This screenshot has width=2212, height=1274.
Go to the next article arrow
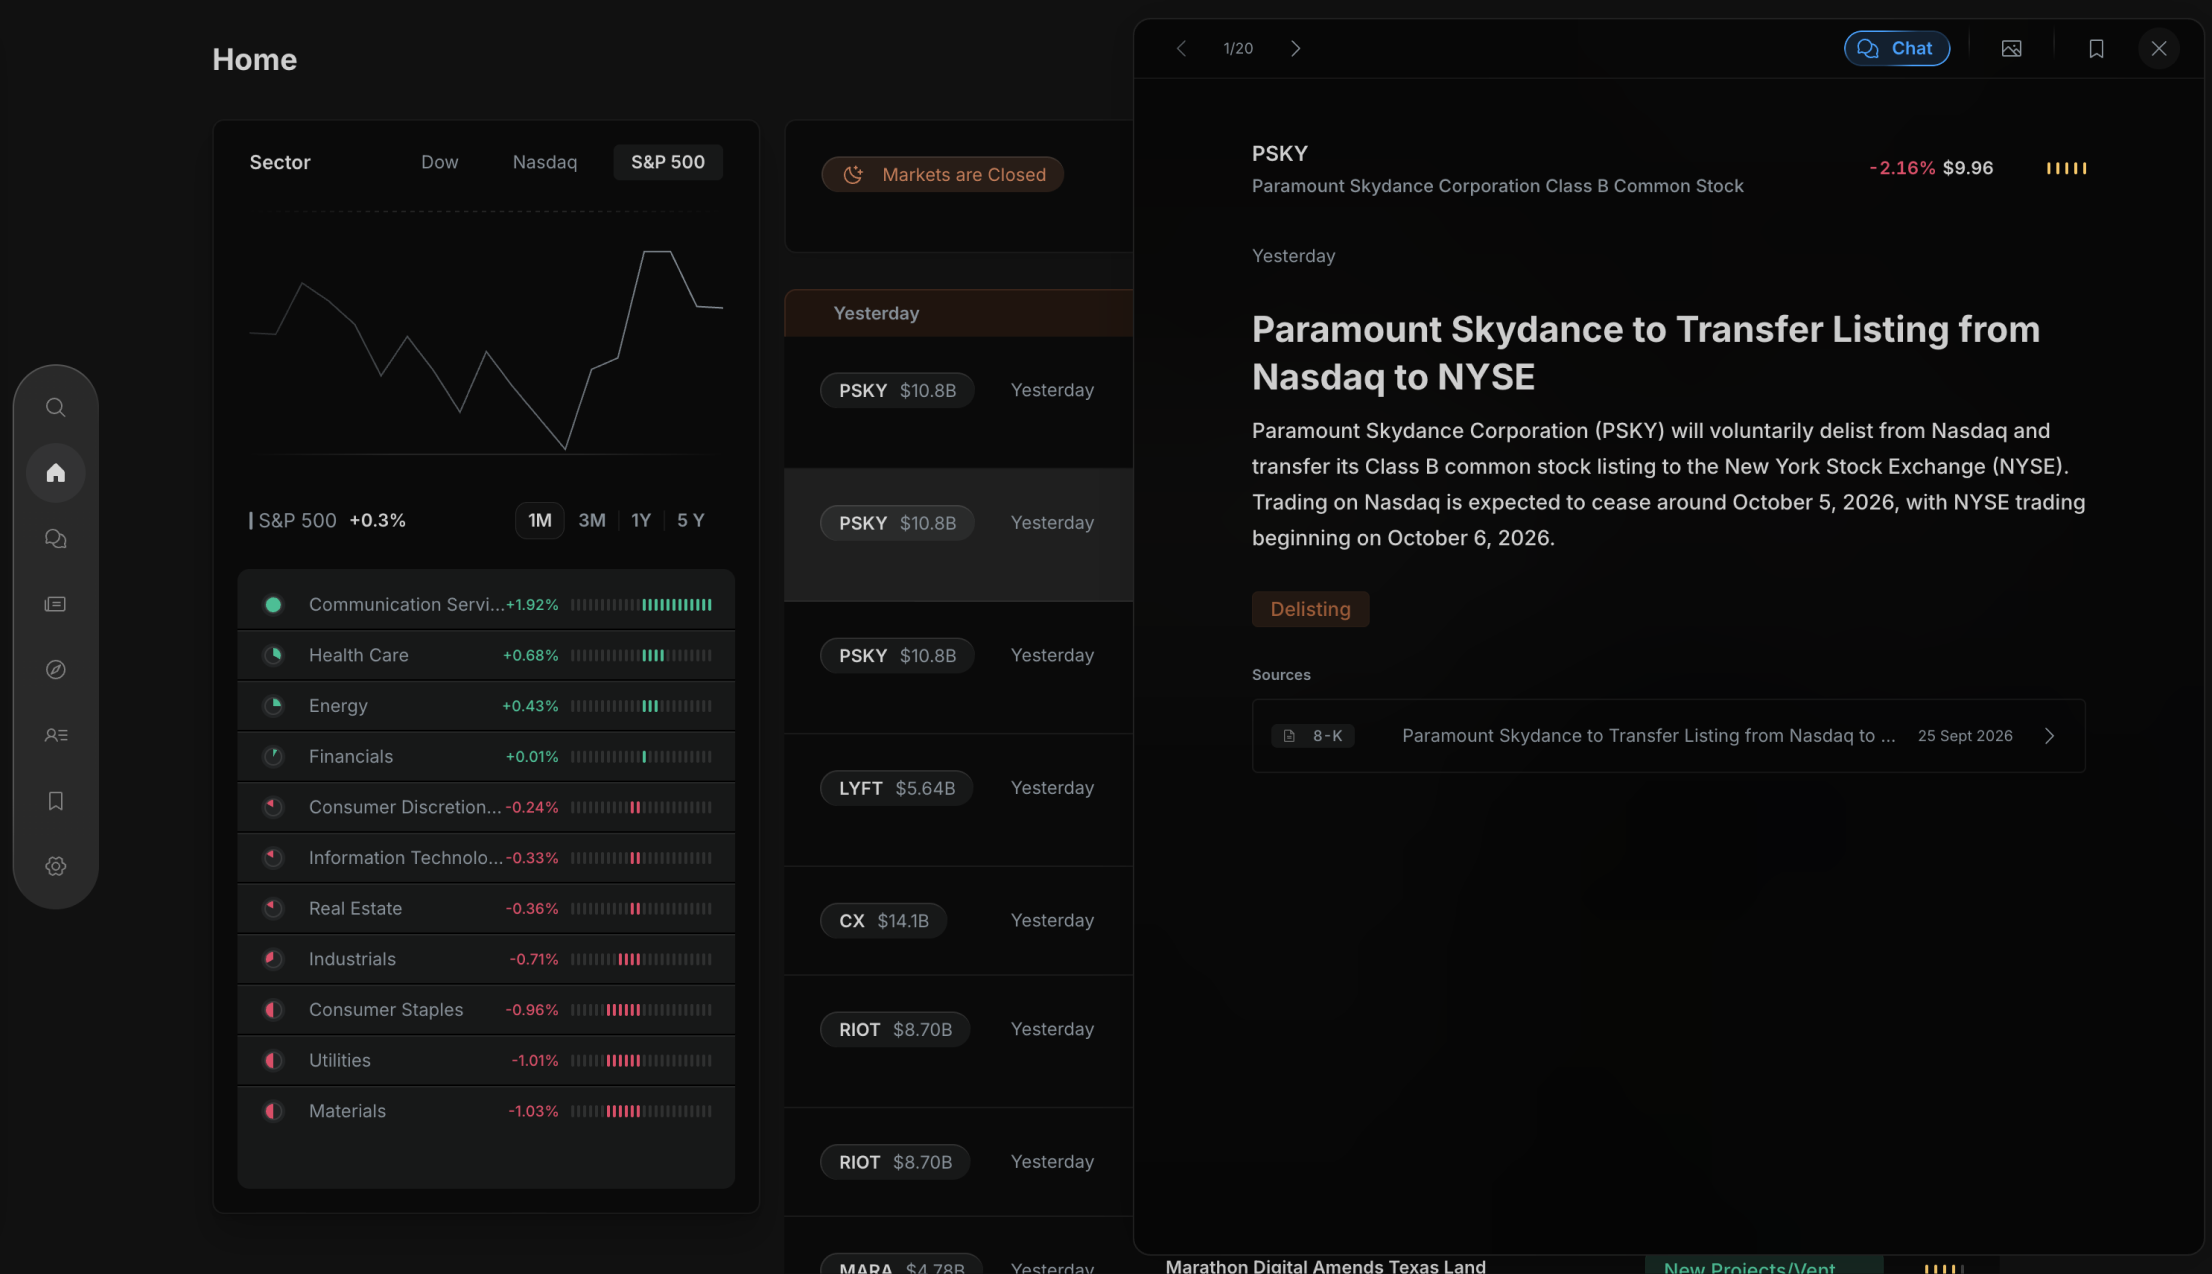pos(1296,48)
